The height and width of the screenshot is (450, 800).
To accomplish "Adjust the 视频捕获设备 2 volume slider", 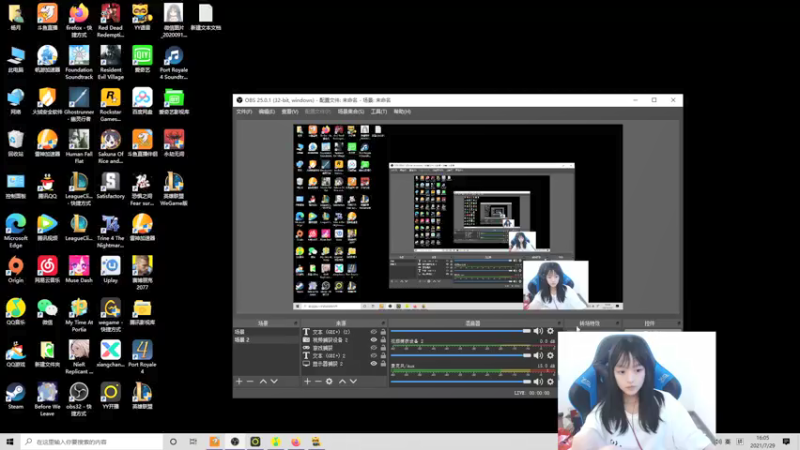I will tap(461, 356).
